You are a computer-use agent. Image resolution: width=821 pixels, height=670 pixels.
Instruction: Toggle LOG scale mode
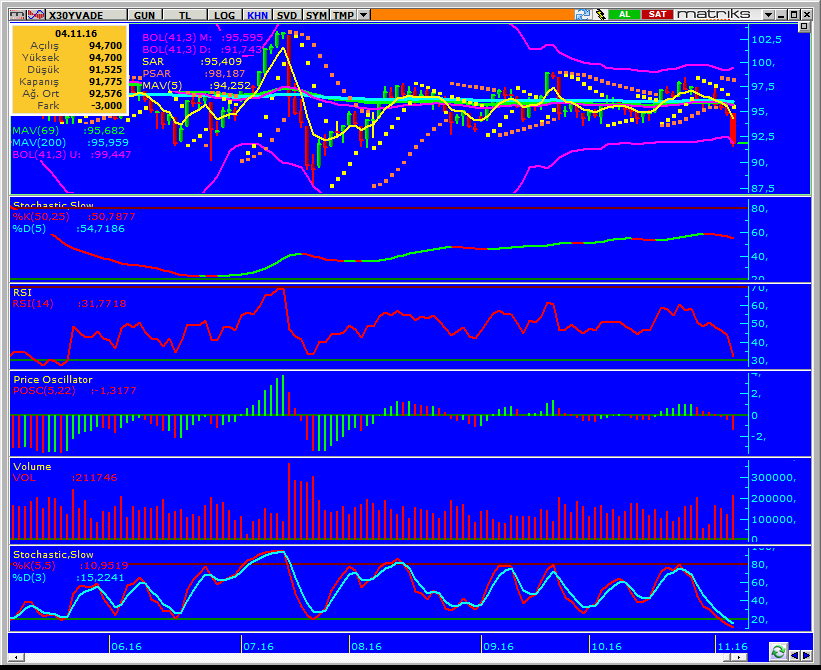224,15
